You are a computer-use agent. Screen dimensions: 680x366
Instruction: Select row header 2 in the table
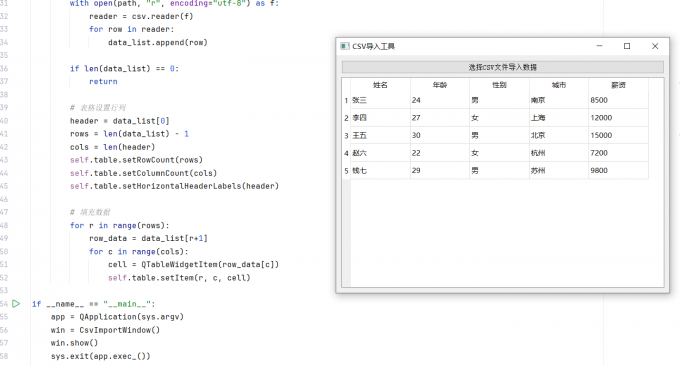pos(346,118)
